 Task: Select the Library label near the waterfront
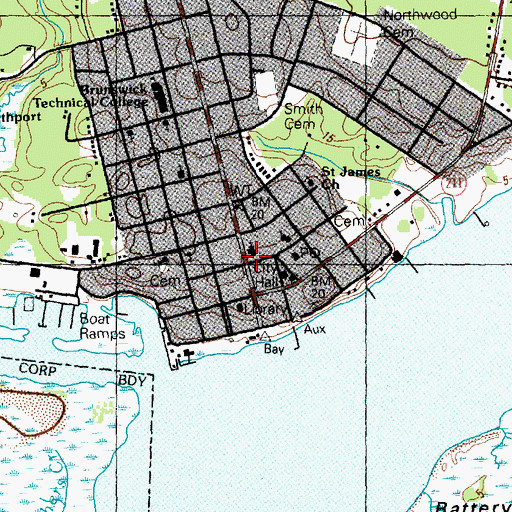pyautogui.click(x=265, y=309)
